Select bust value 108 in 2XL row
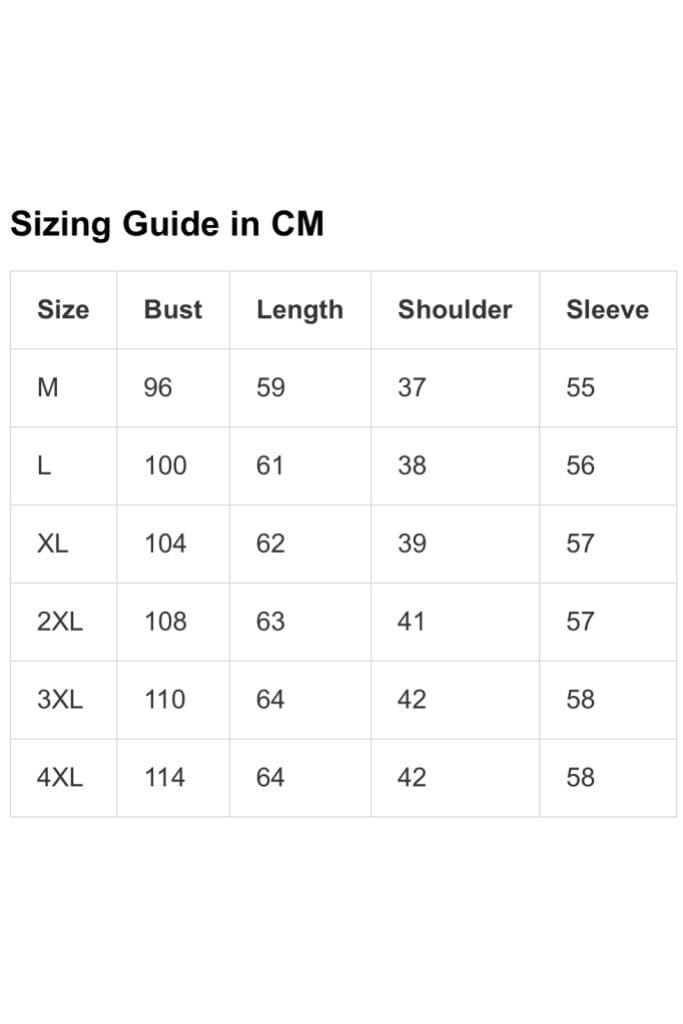This screenshot has width=683, height=1024. (x=165, y=621)
